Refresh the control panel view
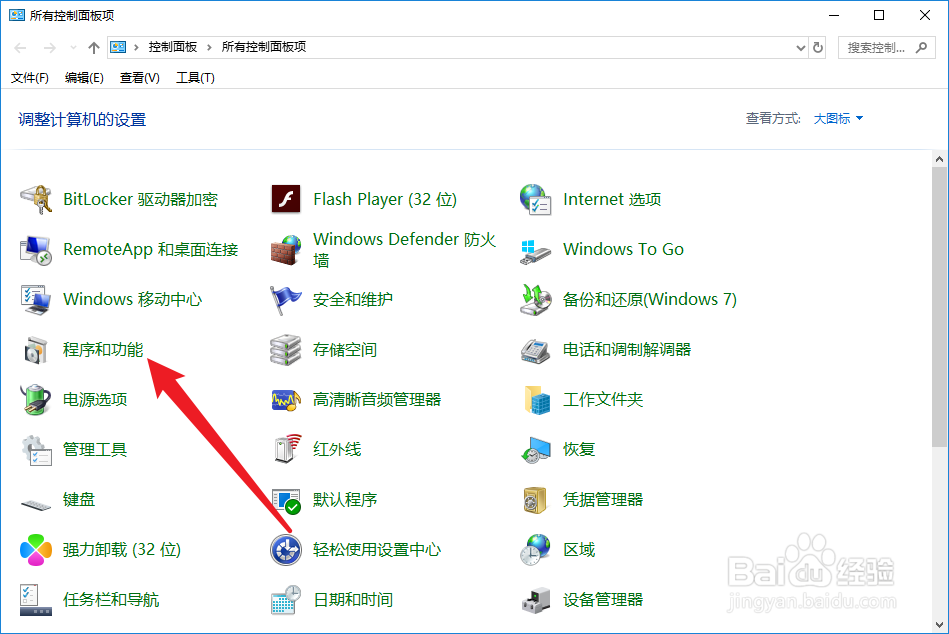Viewport: 949px width, 634px height. (818, 48)
